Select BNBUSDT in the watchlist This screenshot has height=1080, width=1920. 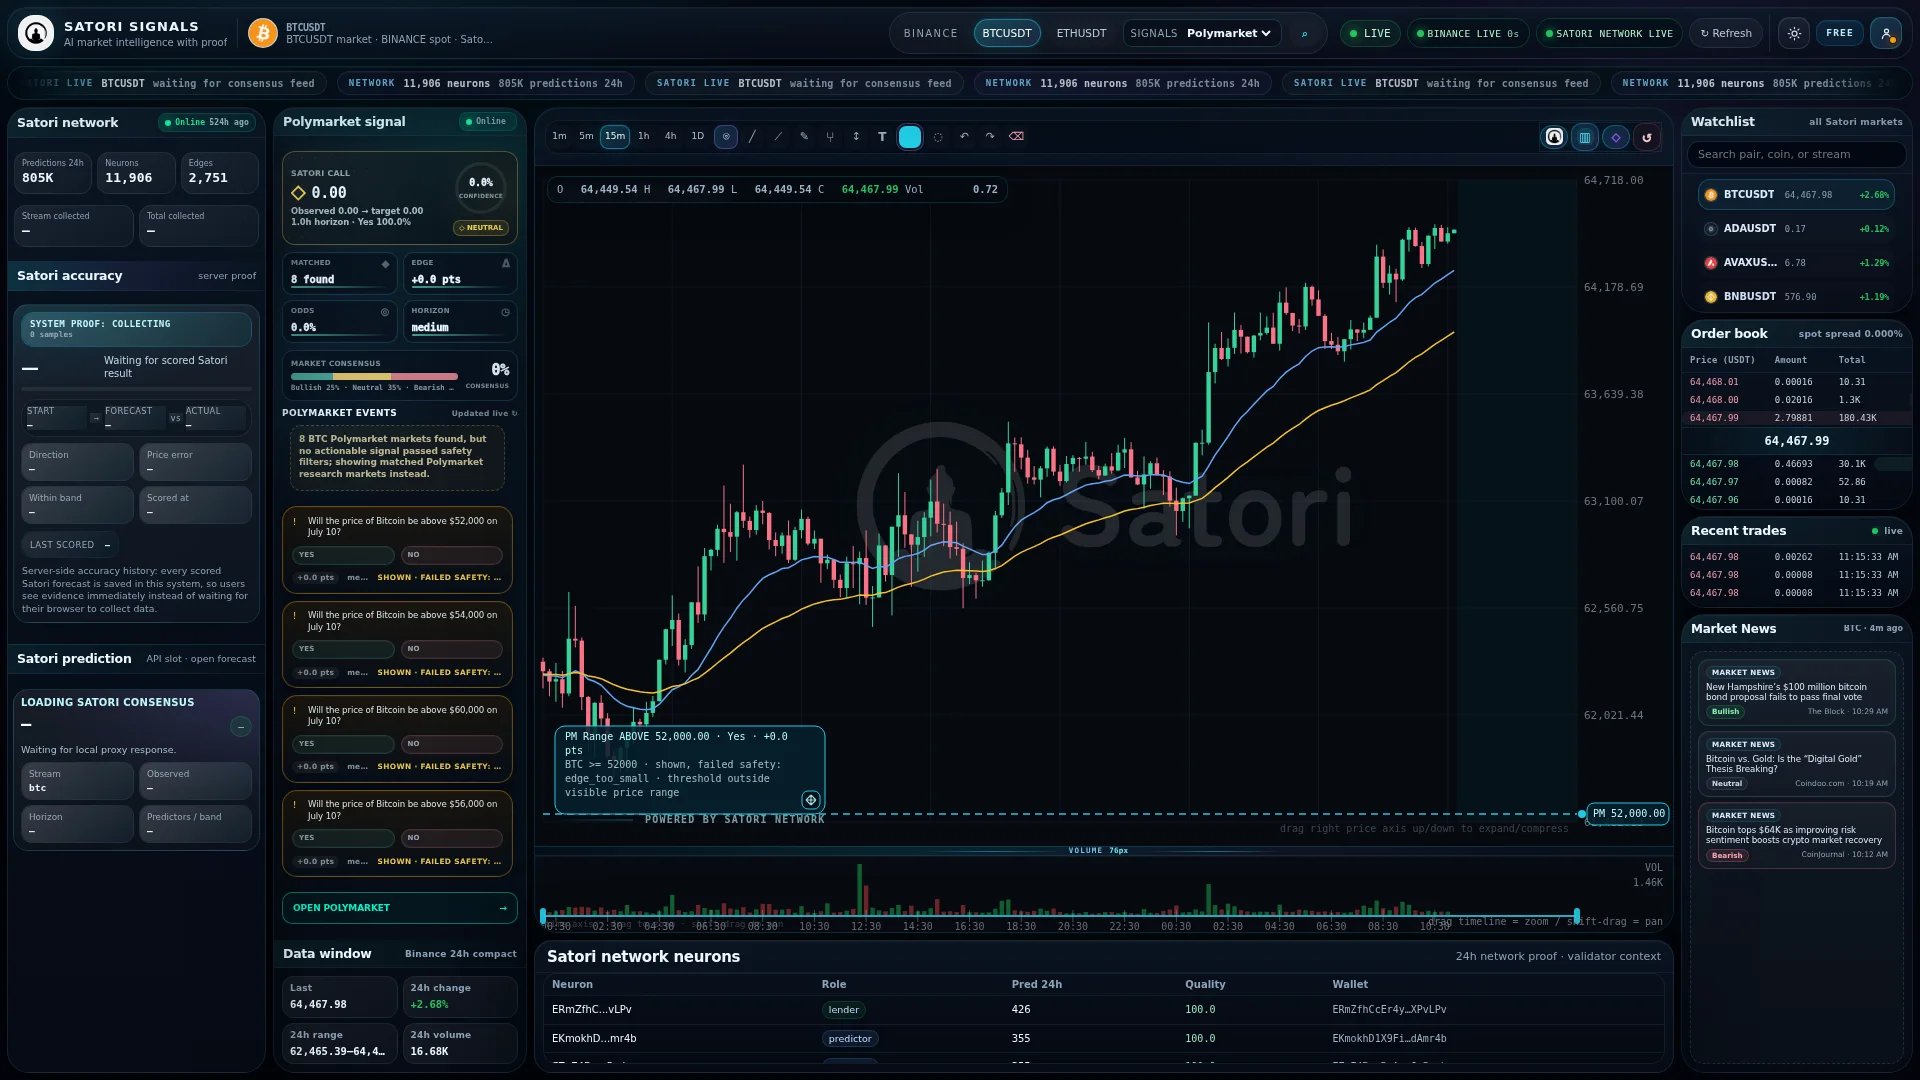pos(1797,297)
